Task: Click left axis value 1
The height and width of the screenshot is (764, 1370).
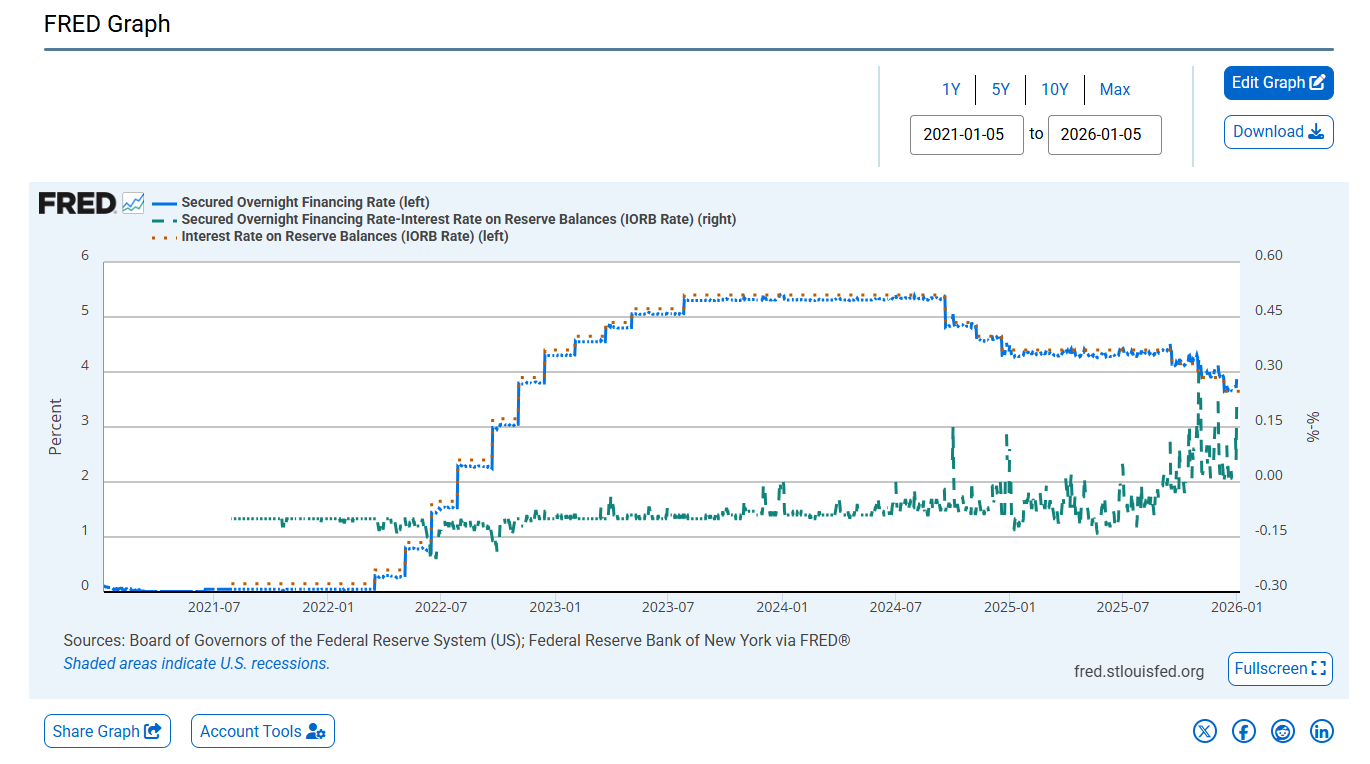Action: point(85,531)
